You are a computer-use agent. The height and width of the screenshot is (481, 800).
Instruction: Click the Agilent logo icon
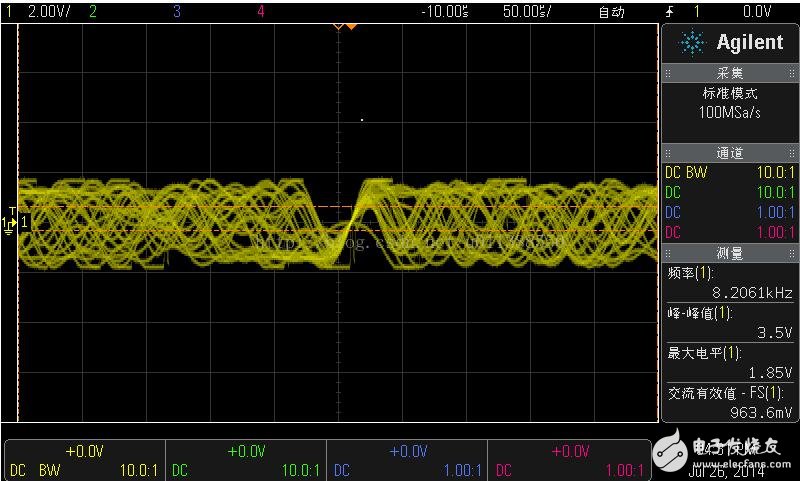tap(691, 42)
